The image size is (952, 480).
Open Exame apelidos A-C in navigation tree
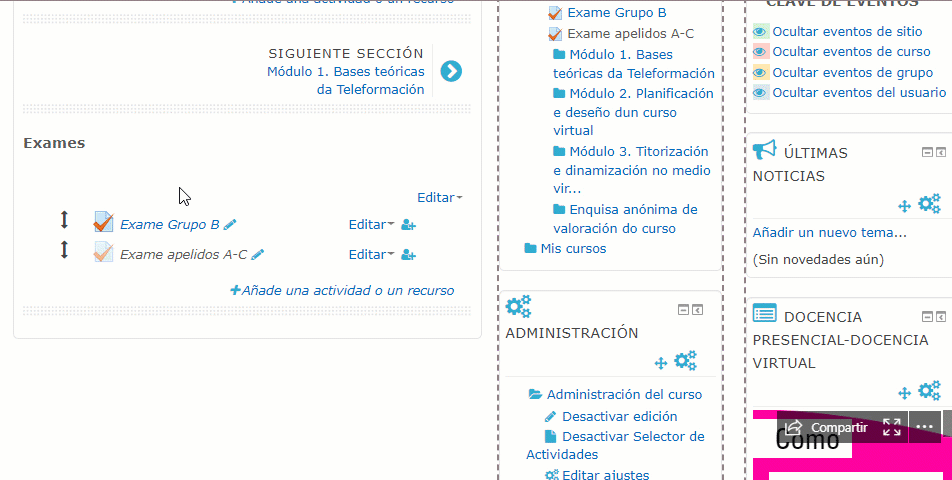630,33
